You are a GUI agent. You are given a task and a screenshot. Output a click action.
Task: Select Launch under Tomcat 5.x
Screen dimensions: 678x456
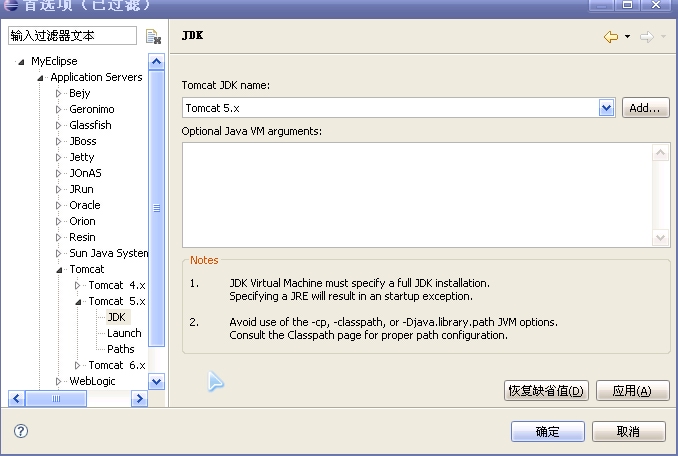(x=124, y=333)
